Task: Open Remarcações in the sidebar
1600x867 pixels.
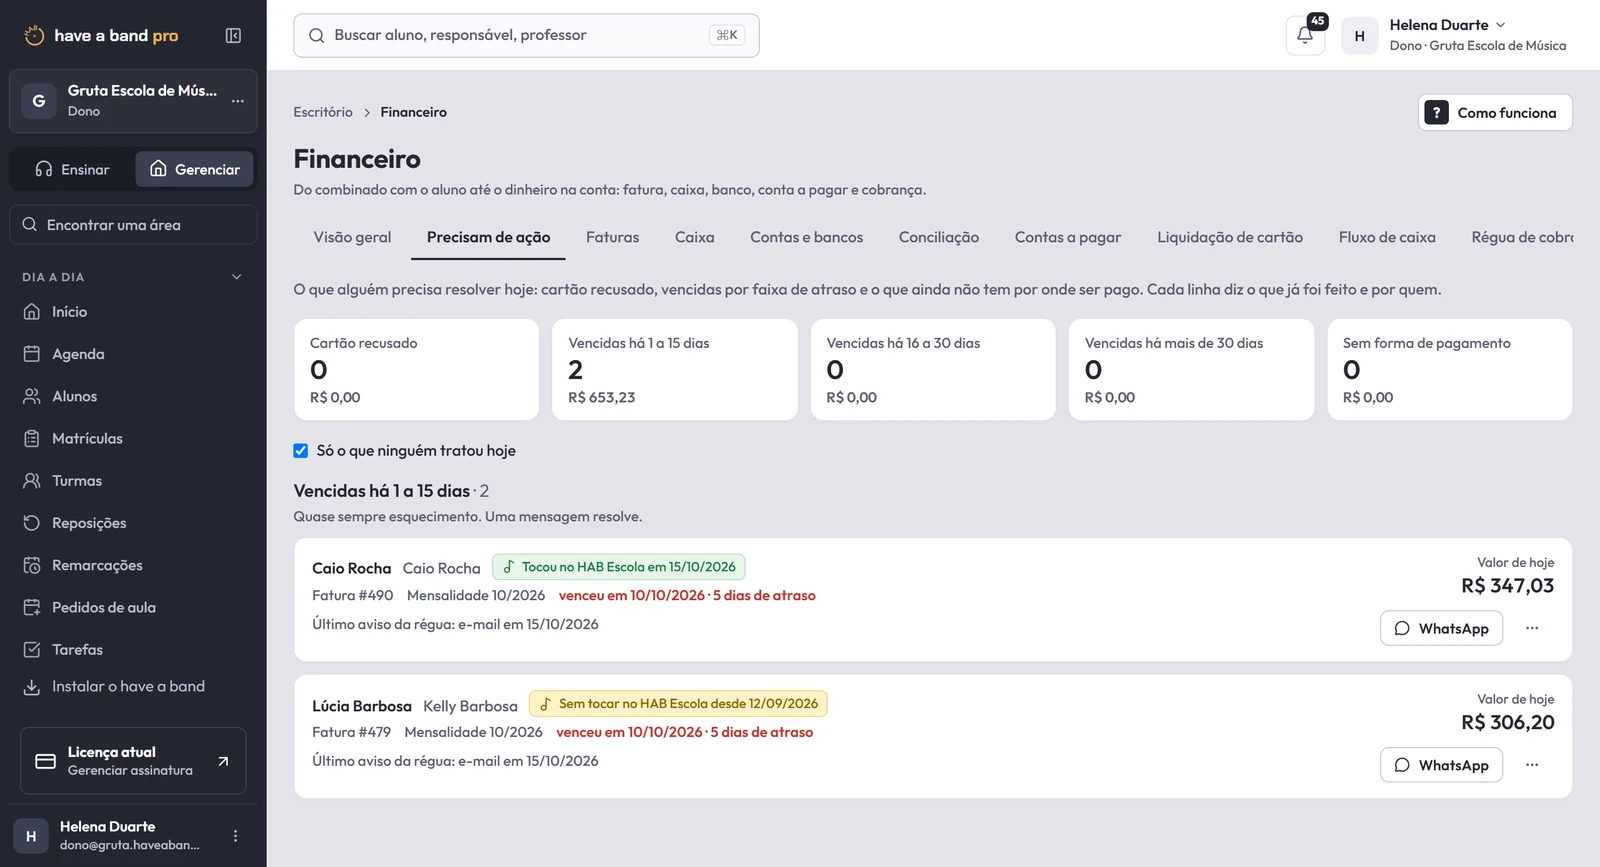Action: [133, 565]
